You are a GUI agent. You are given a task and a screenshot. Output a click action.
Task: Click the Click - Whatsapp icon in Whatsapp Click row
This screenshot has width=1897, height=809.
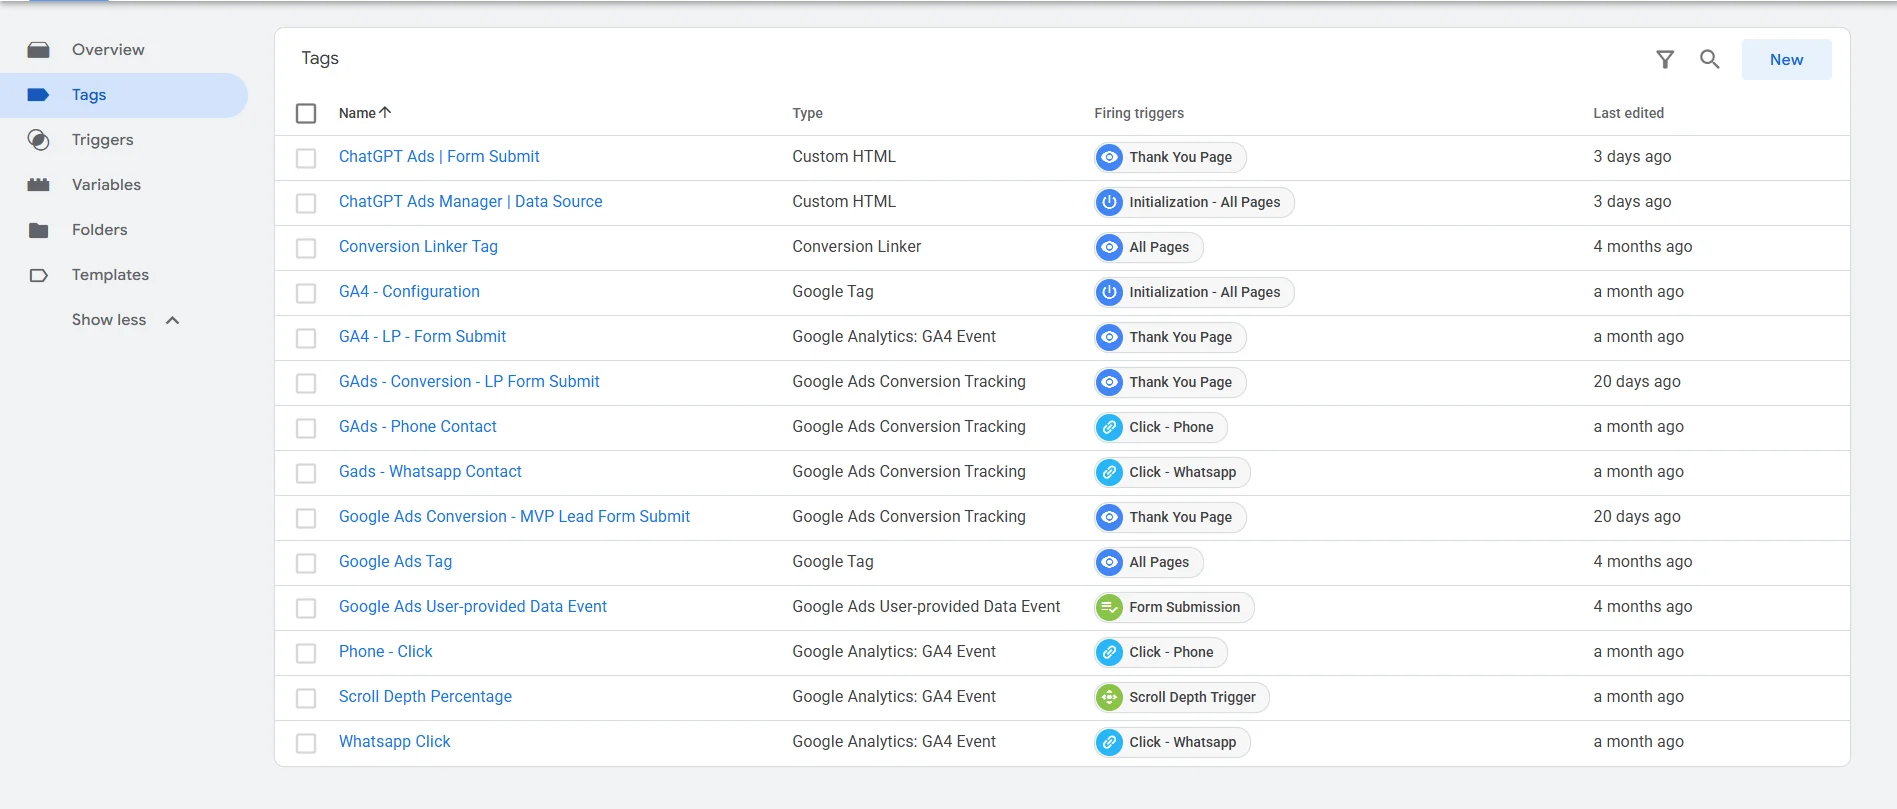(1109, 742)
